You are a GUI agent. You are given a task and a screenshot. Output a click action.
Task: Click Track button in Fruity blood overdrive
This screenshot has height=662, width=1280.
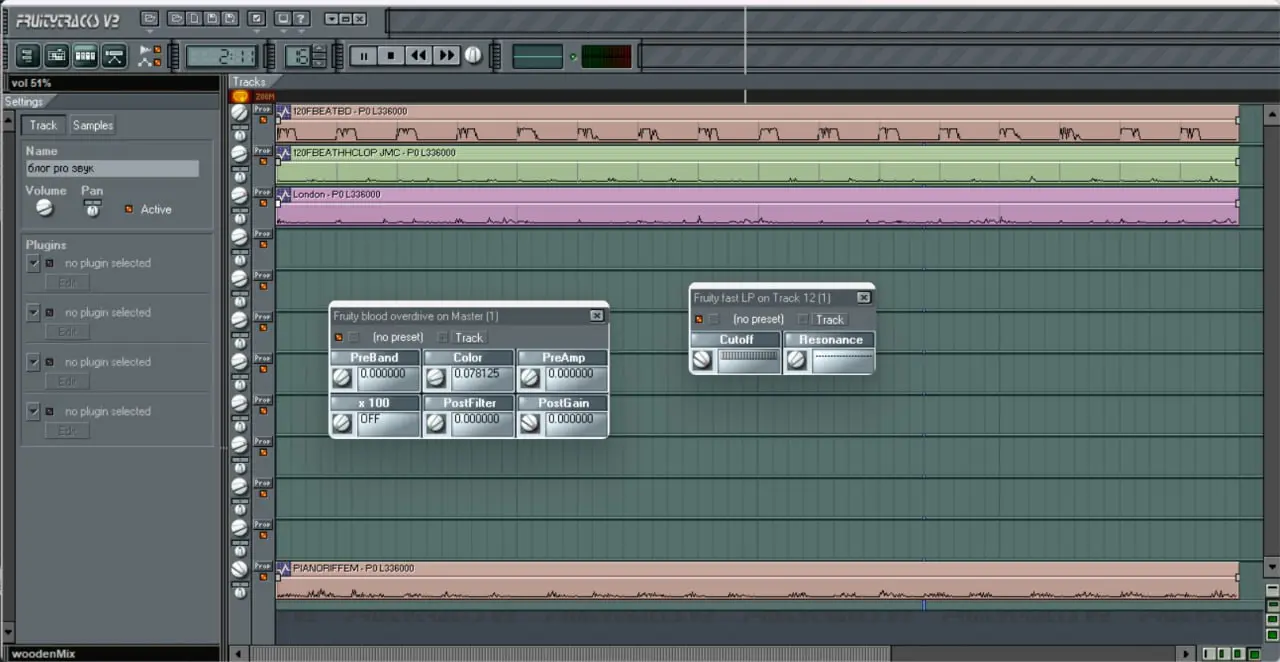click(x=469, y=337)
